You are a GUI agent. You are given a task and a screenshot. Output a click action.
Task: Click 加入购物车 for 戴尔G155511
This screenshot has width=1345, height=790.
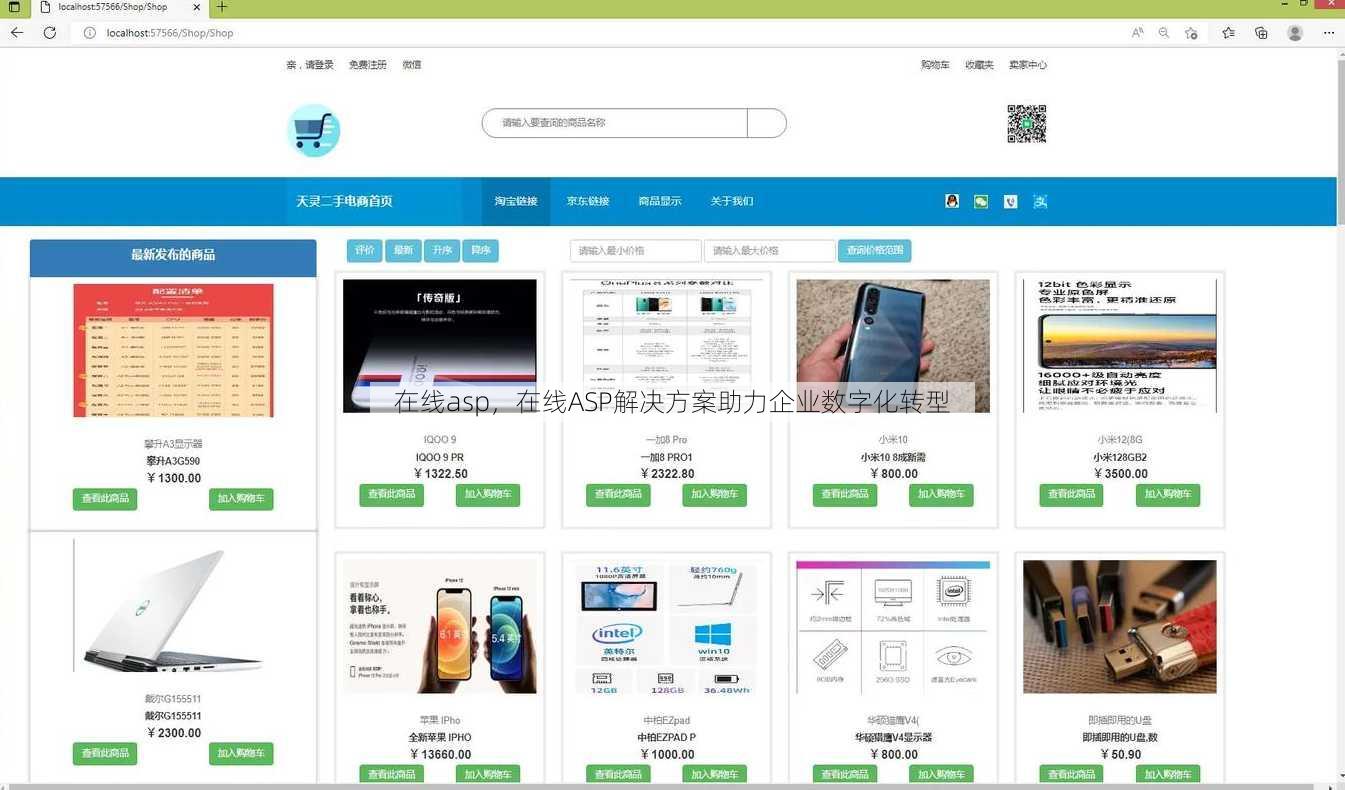pyautogui.click(x=241, y=754)
